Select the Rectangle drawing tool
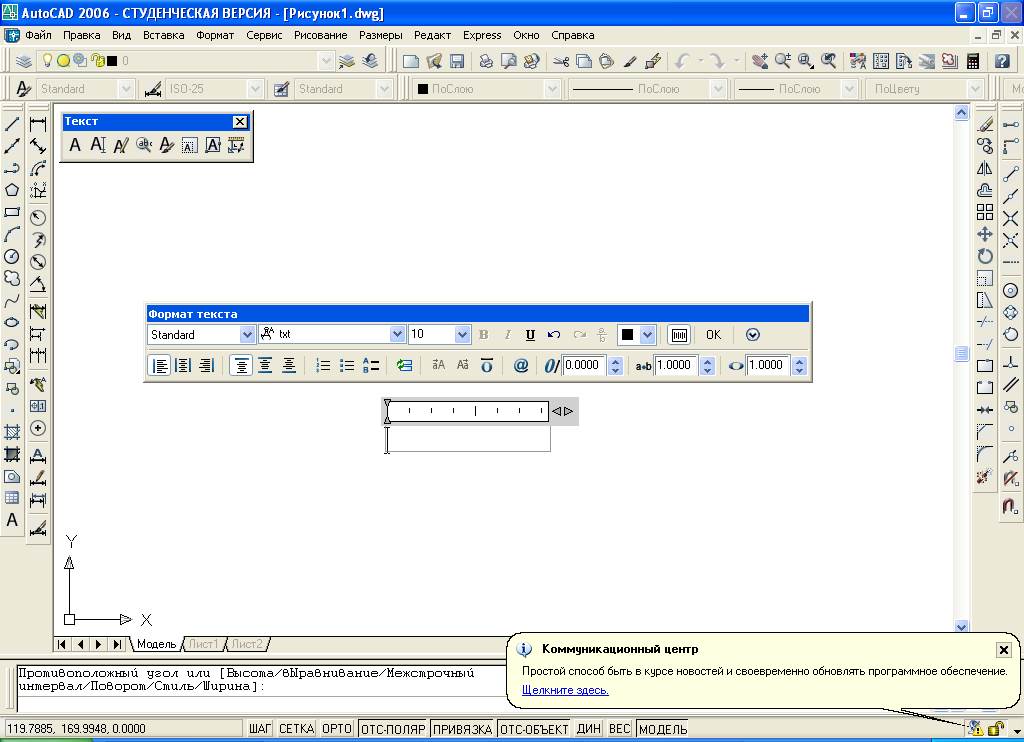 (x=12, y=212)
